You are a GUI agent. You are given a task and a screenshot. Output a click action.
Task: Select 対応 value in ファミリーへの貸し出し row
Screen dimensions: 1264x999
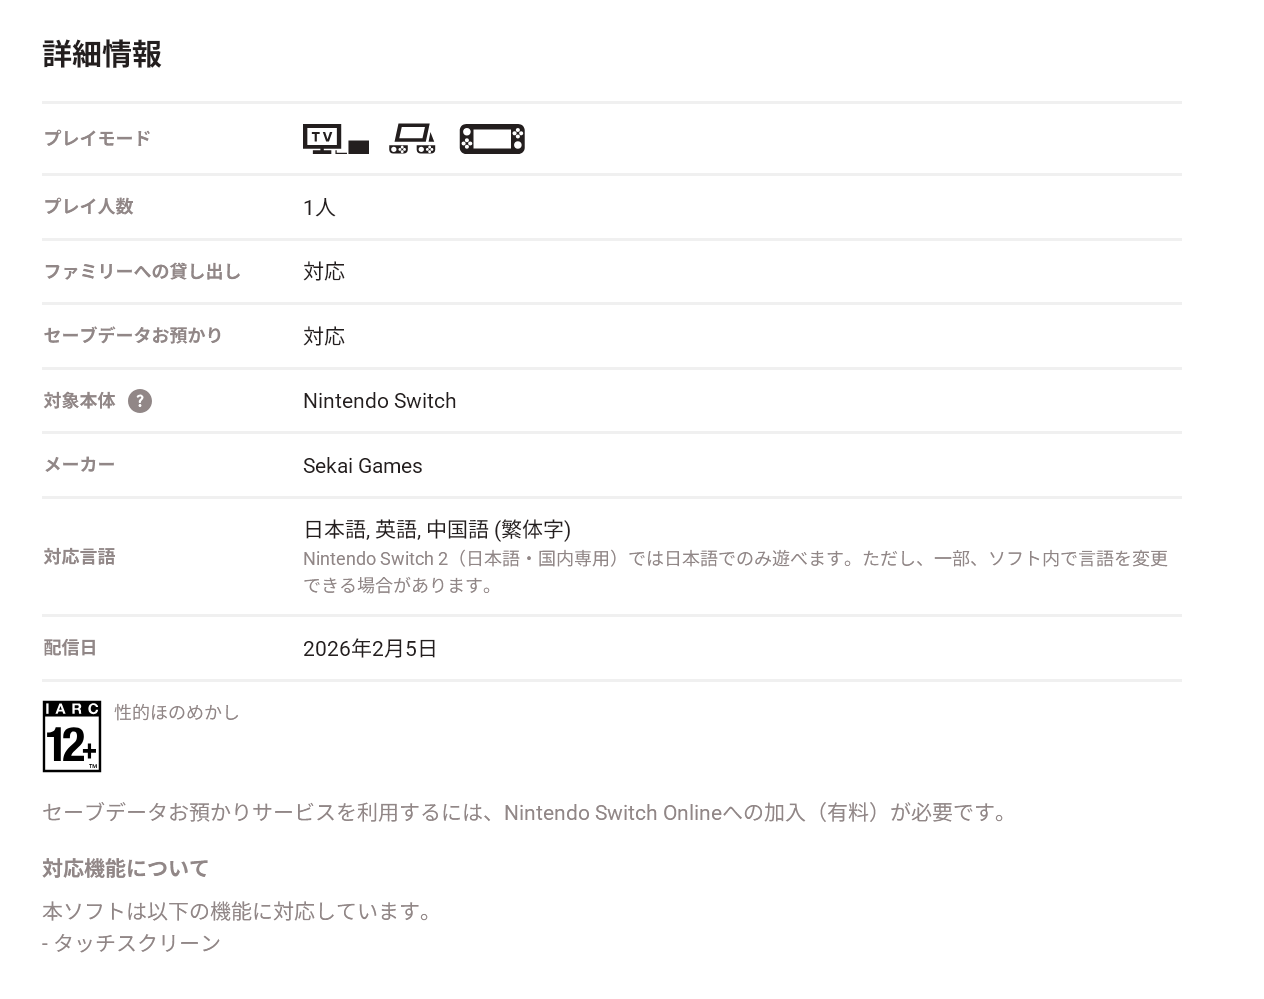tap(324, 272)
